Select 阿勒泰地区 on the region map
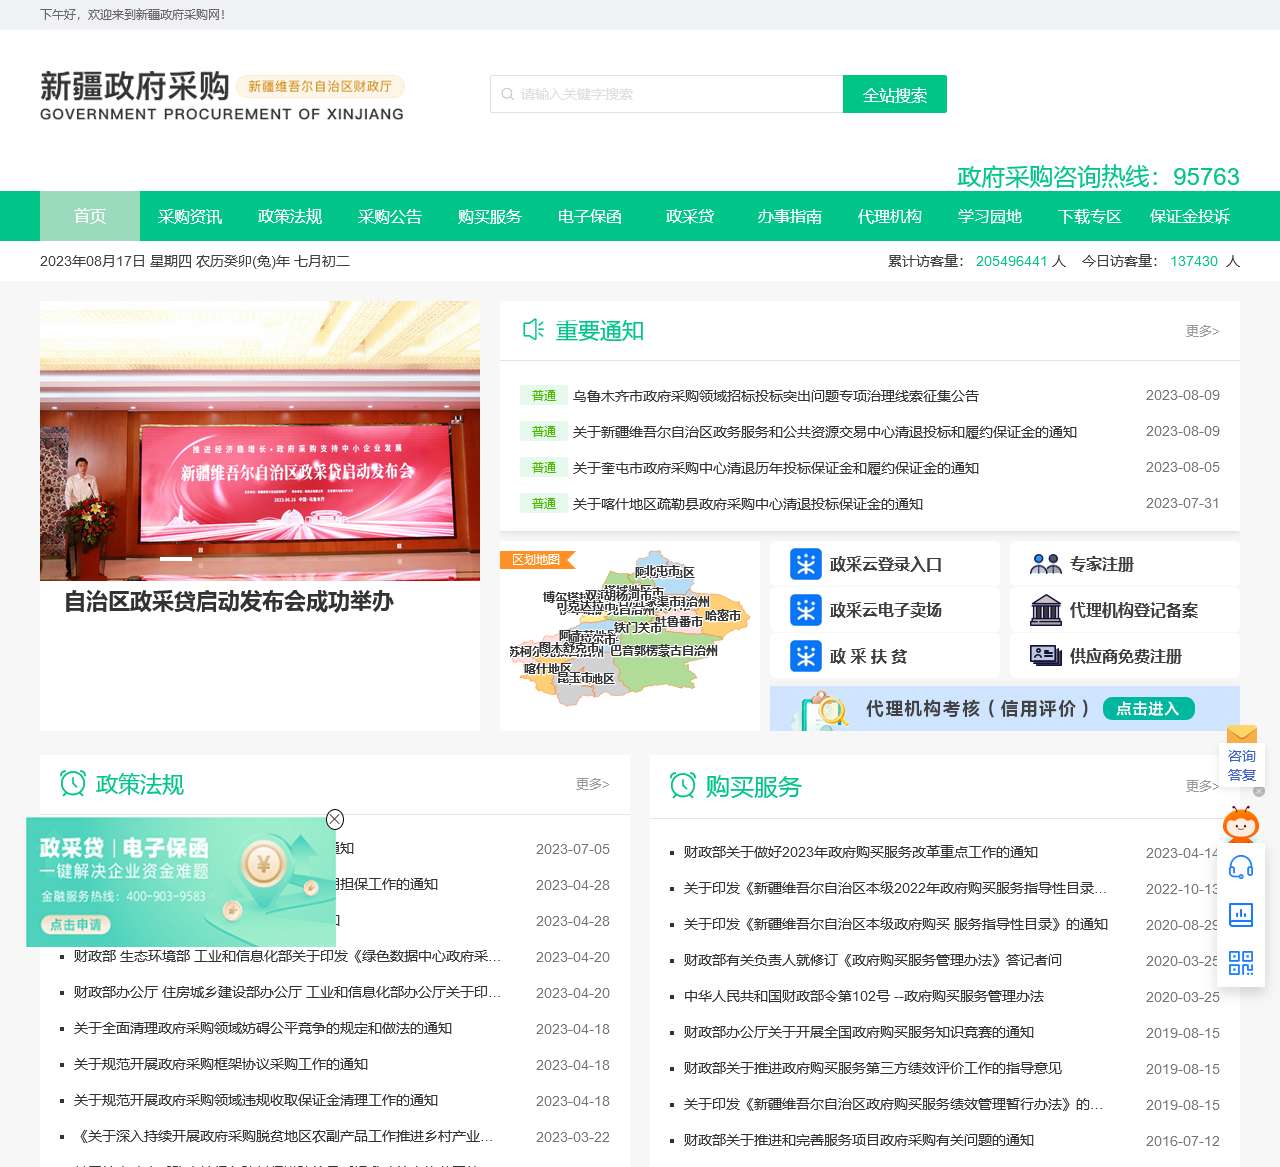The image size is (1280, 1167). click(x=664, y=572)
